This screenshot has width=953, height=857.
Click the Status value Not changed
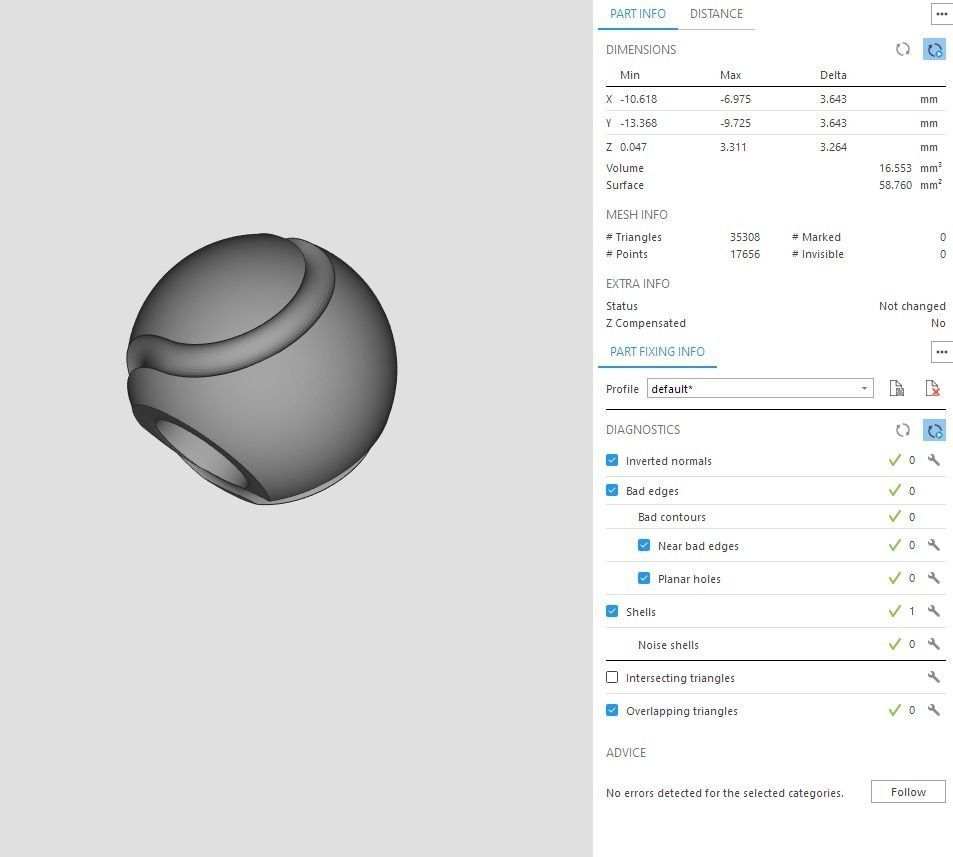point(912,306)
